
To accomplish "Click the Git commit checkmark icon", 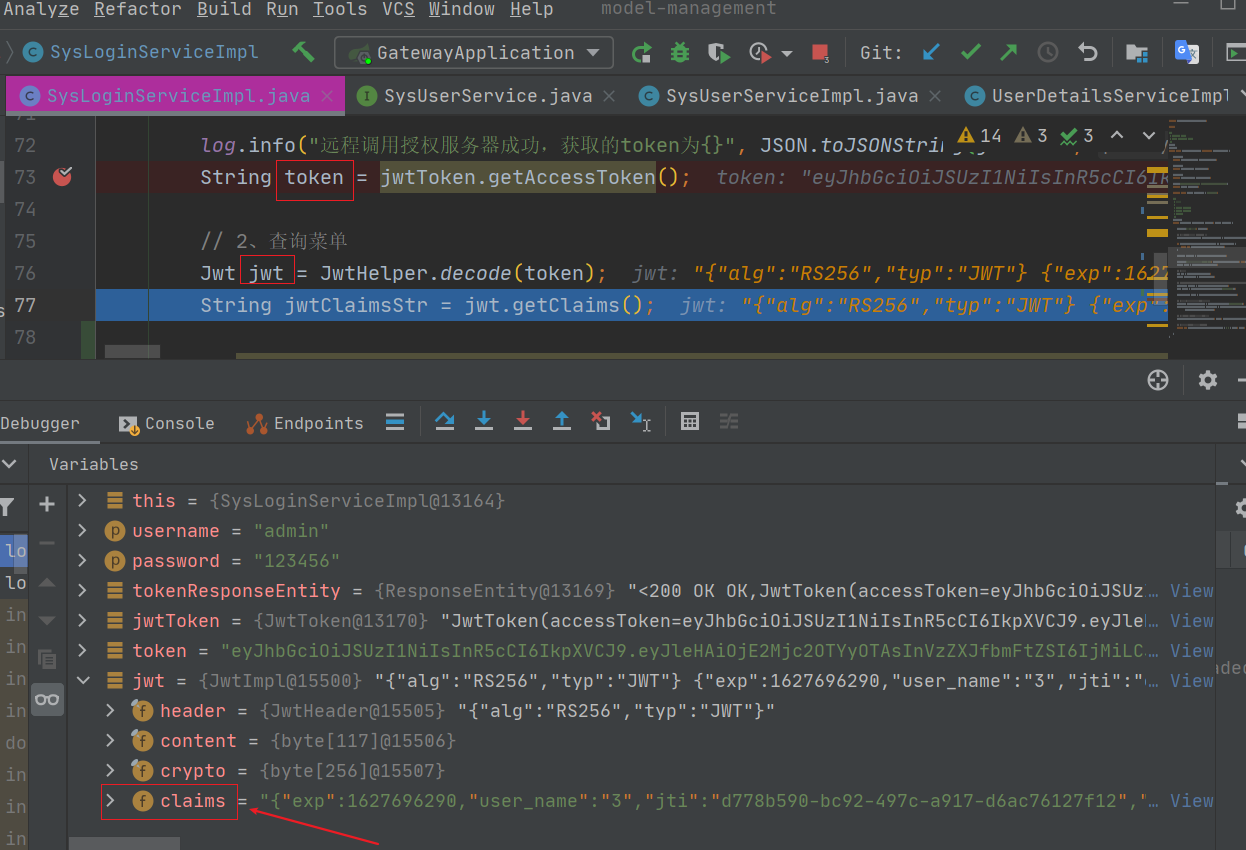I will coord(970,52).
